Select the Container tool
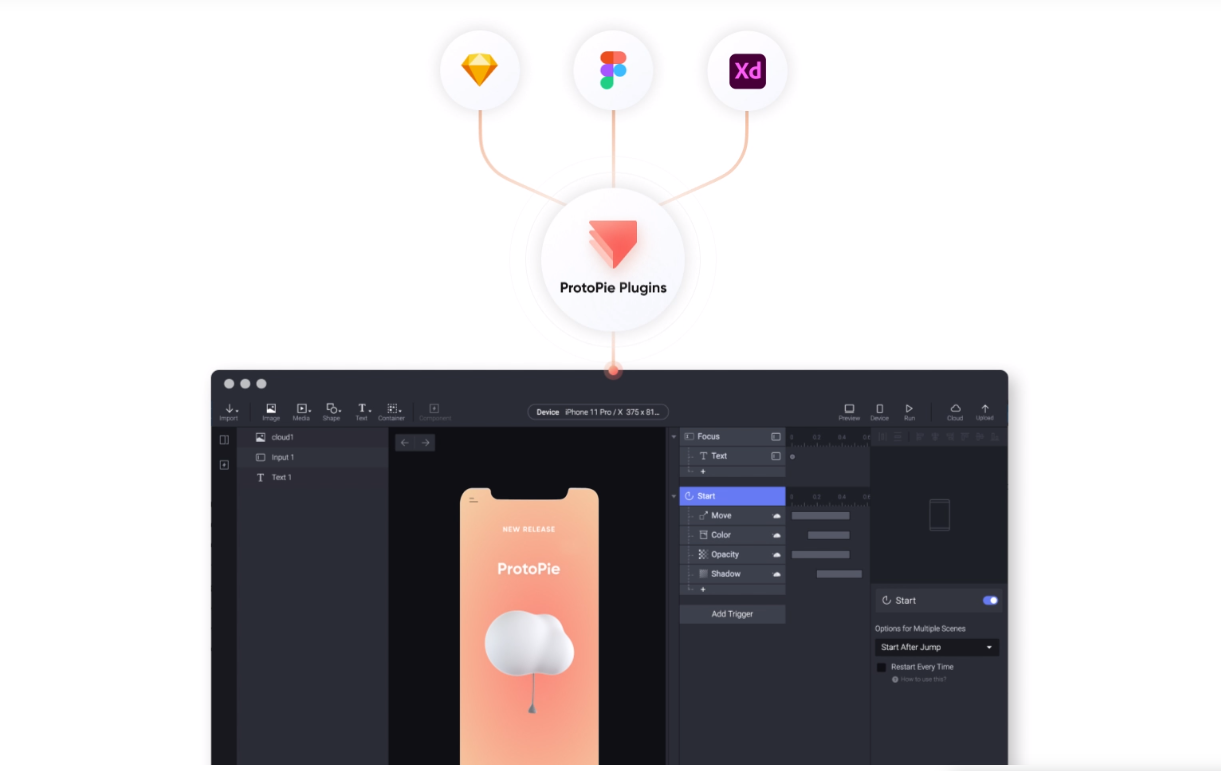The height and width of the screenshot is (771, 1221). 392,412
